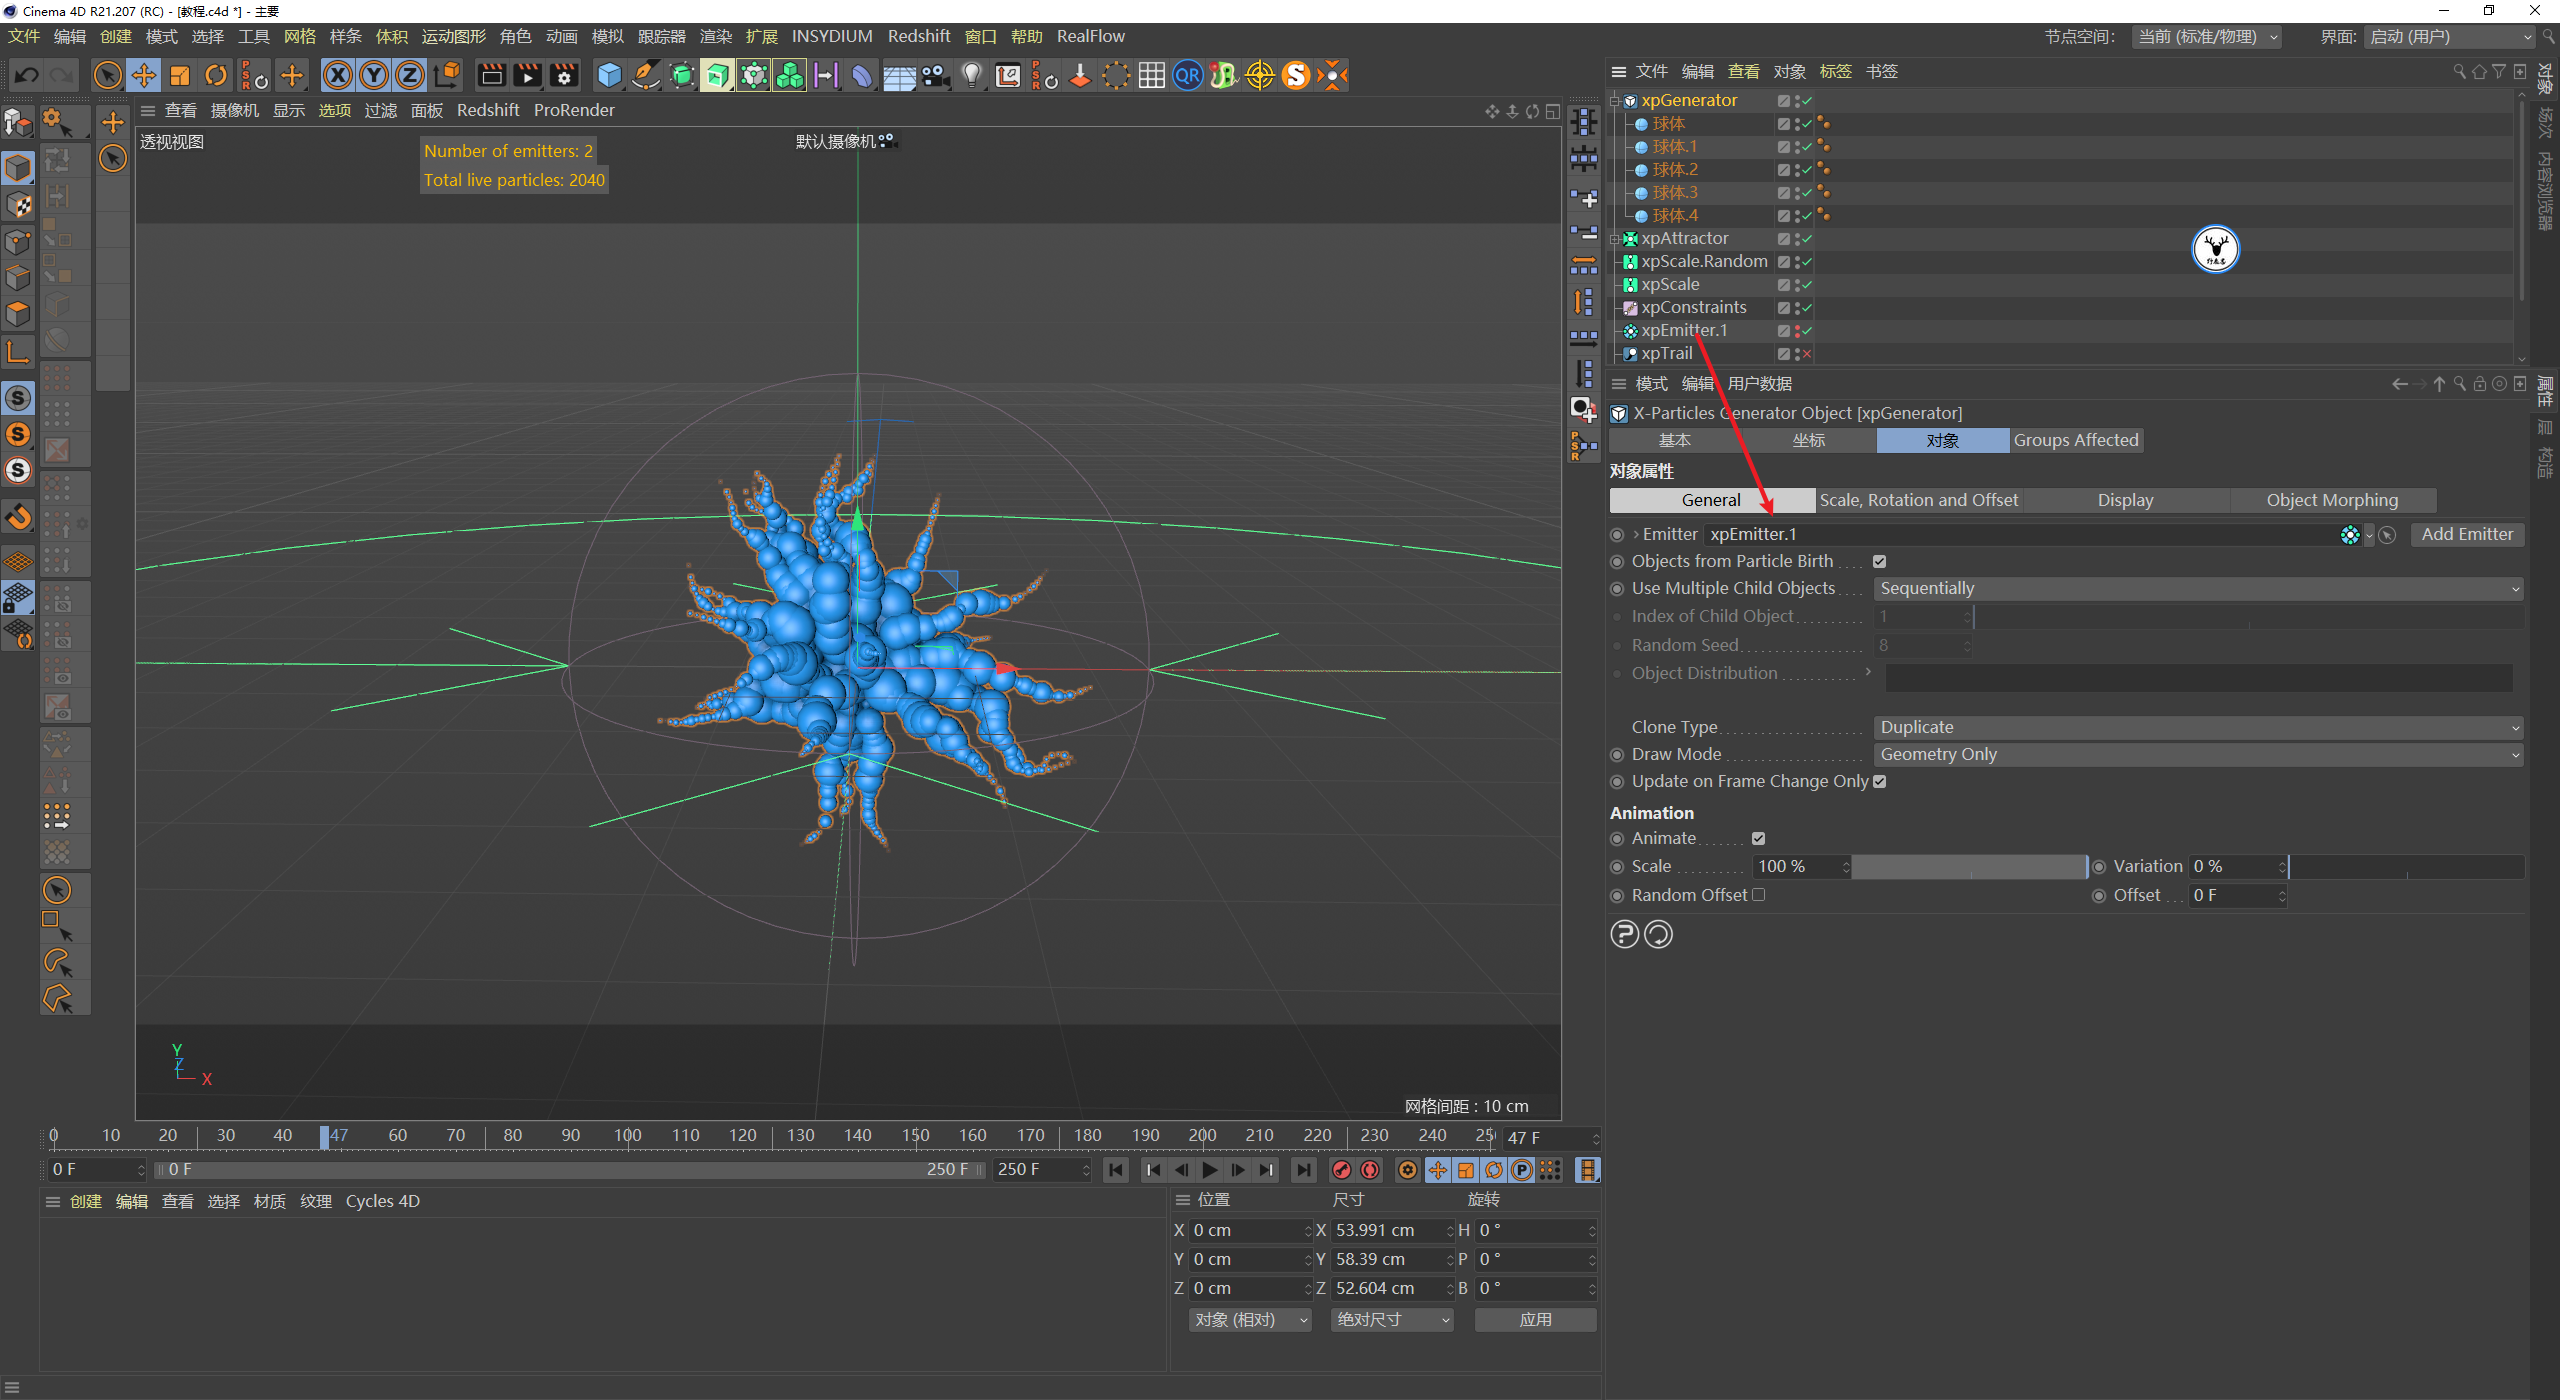
Task: Click the Enable Axis L icon
Action: (x=19, y=351)
